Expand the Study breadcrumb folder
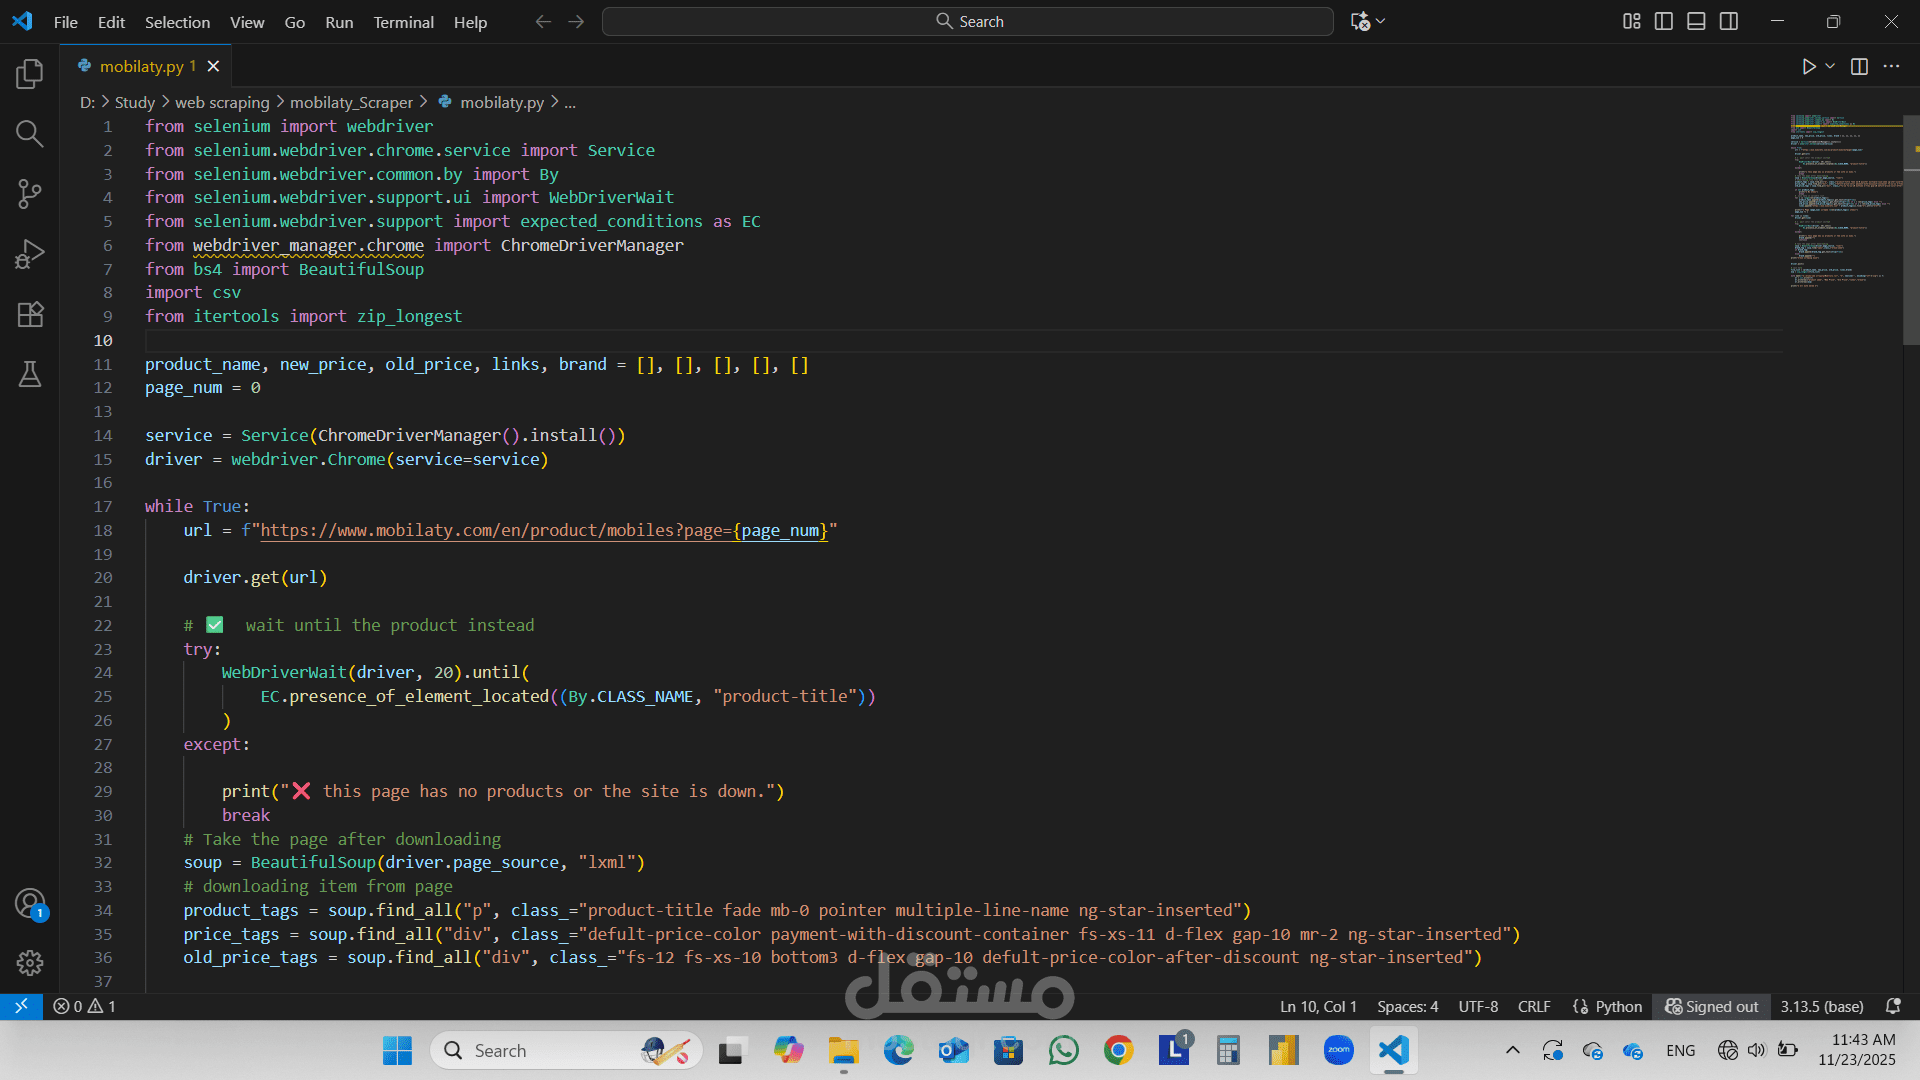The width and height of the screenshot is (1920, 1080). click(135, 102)
